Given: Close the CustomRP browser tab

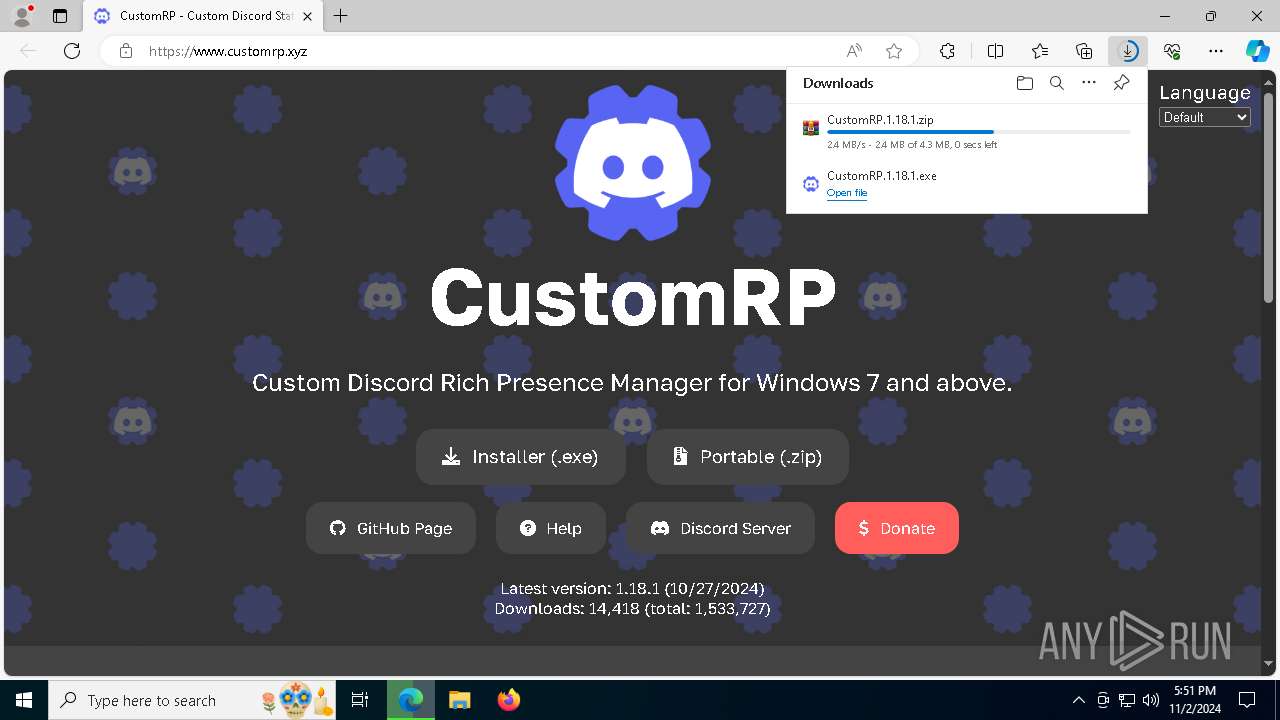Looking at the screenshot, I should click(306, 16).
